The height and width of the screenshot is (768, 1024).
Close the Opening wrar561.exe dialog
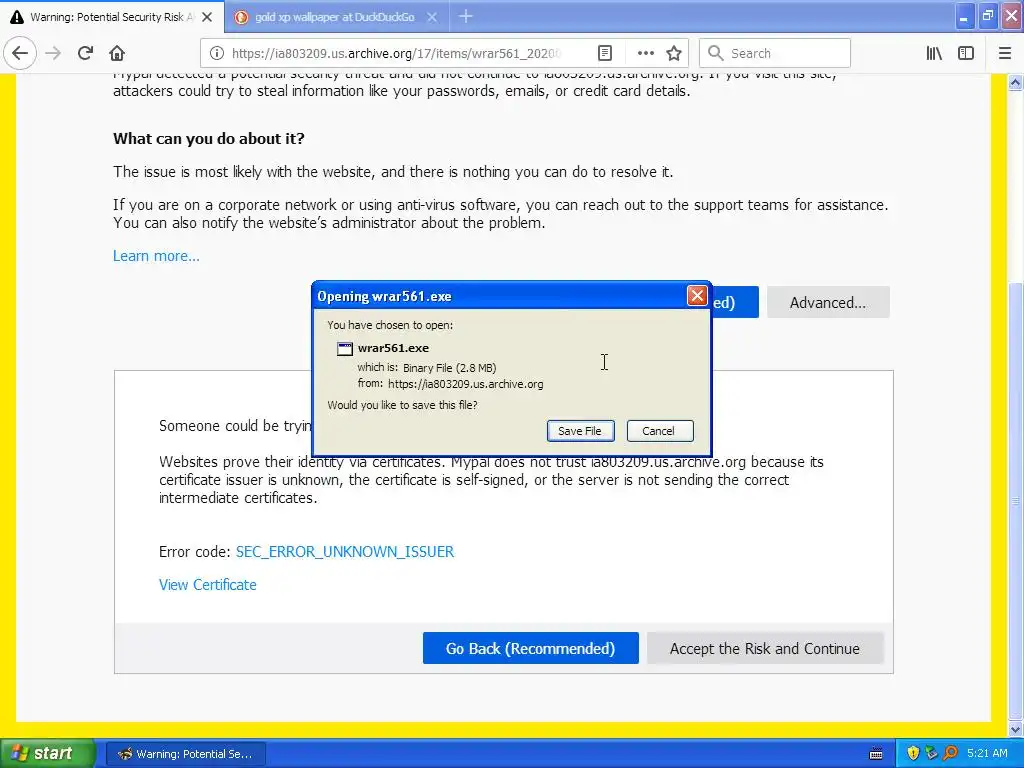coord(697,296)
